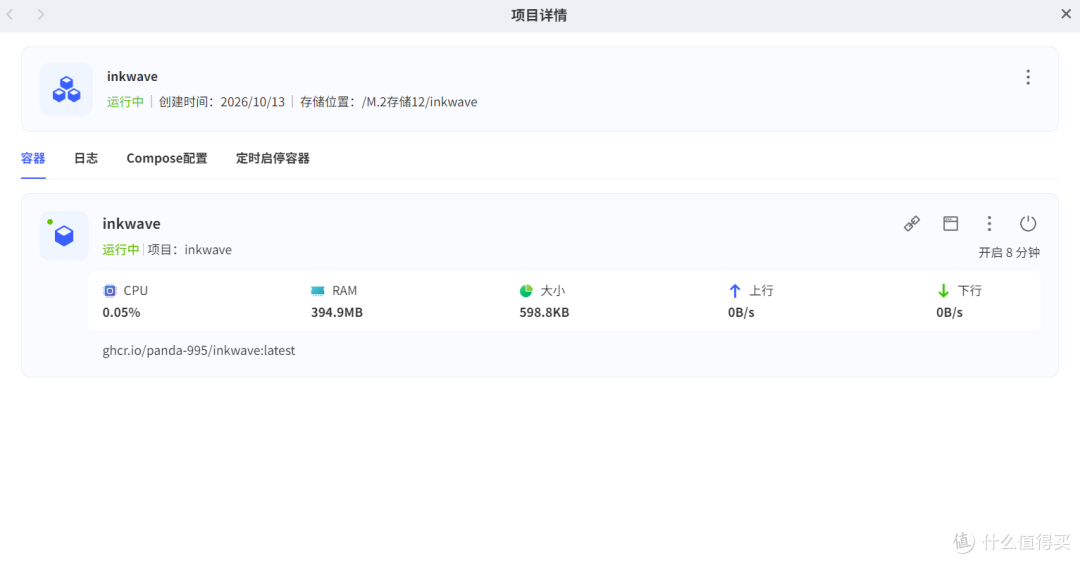Click the inkwave container cube icon

(64, 236)
